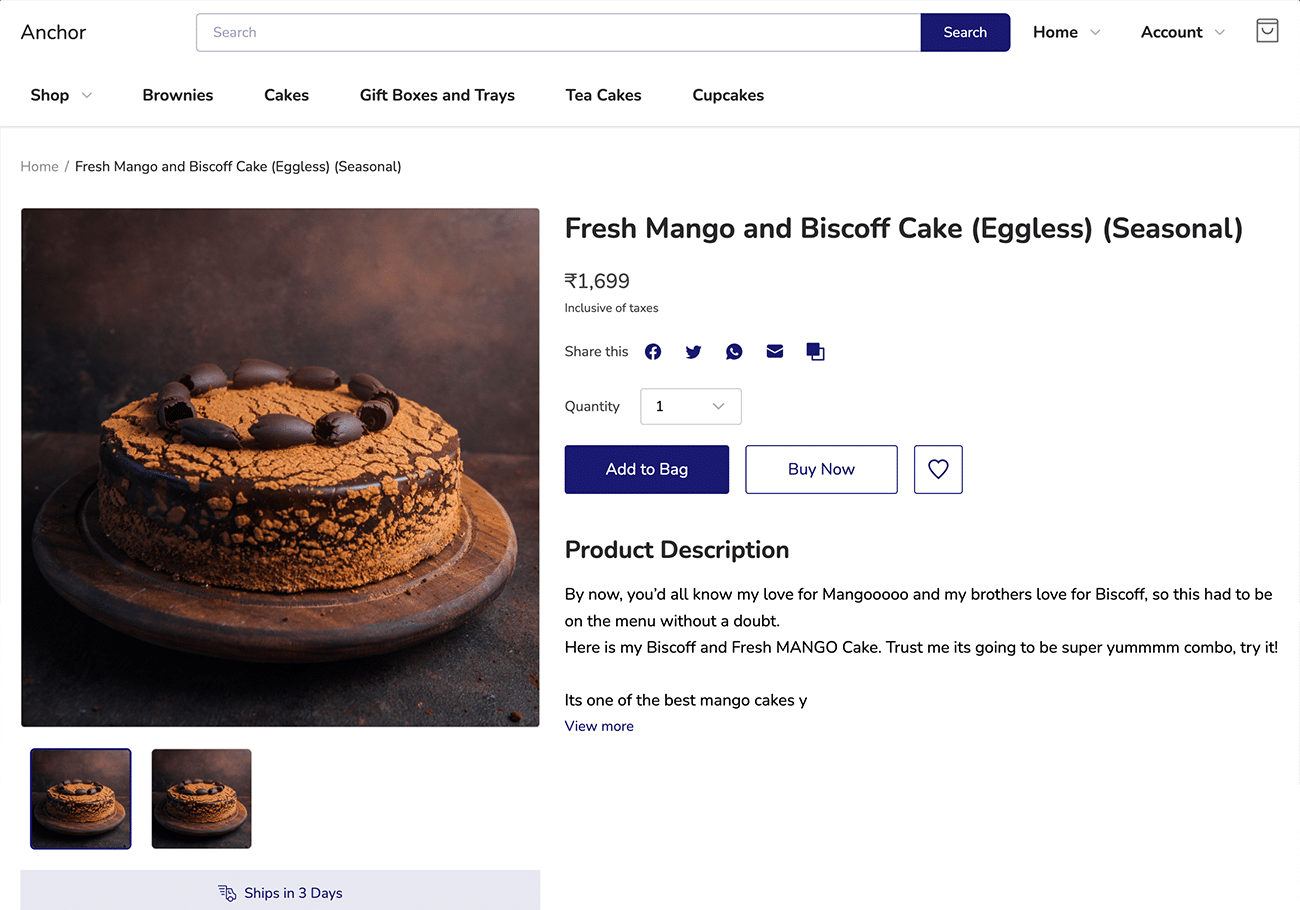
Task: Go to Brownies category
Action: (178, 95)
